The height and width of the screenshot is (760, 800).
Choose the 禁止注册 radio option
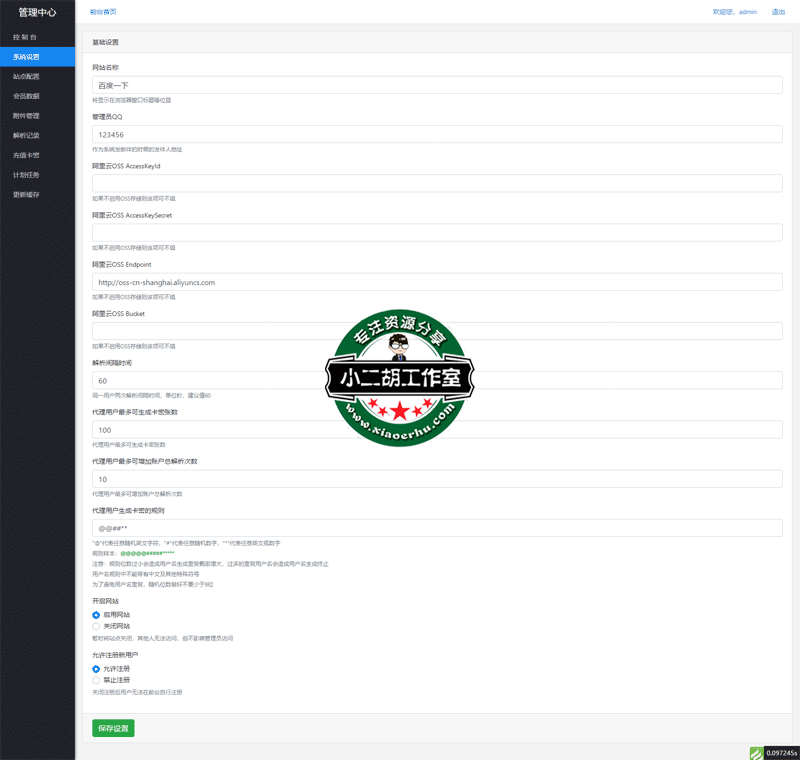96,680
